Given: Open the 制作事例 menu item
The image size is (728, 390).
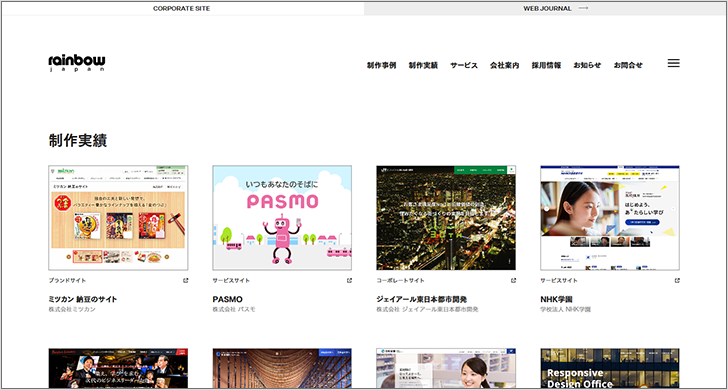Looking at the screenshot, I should click(381, 65).
